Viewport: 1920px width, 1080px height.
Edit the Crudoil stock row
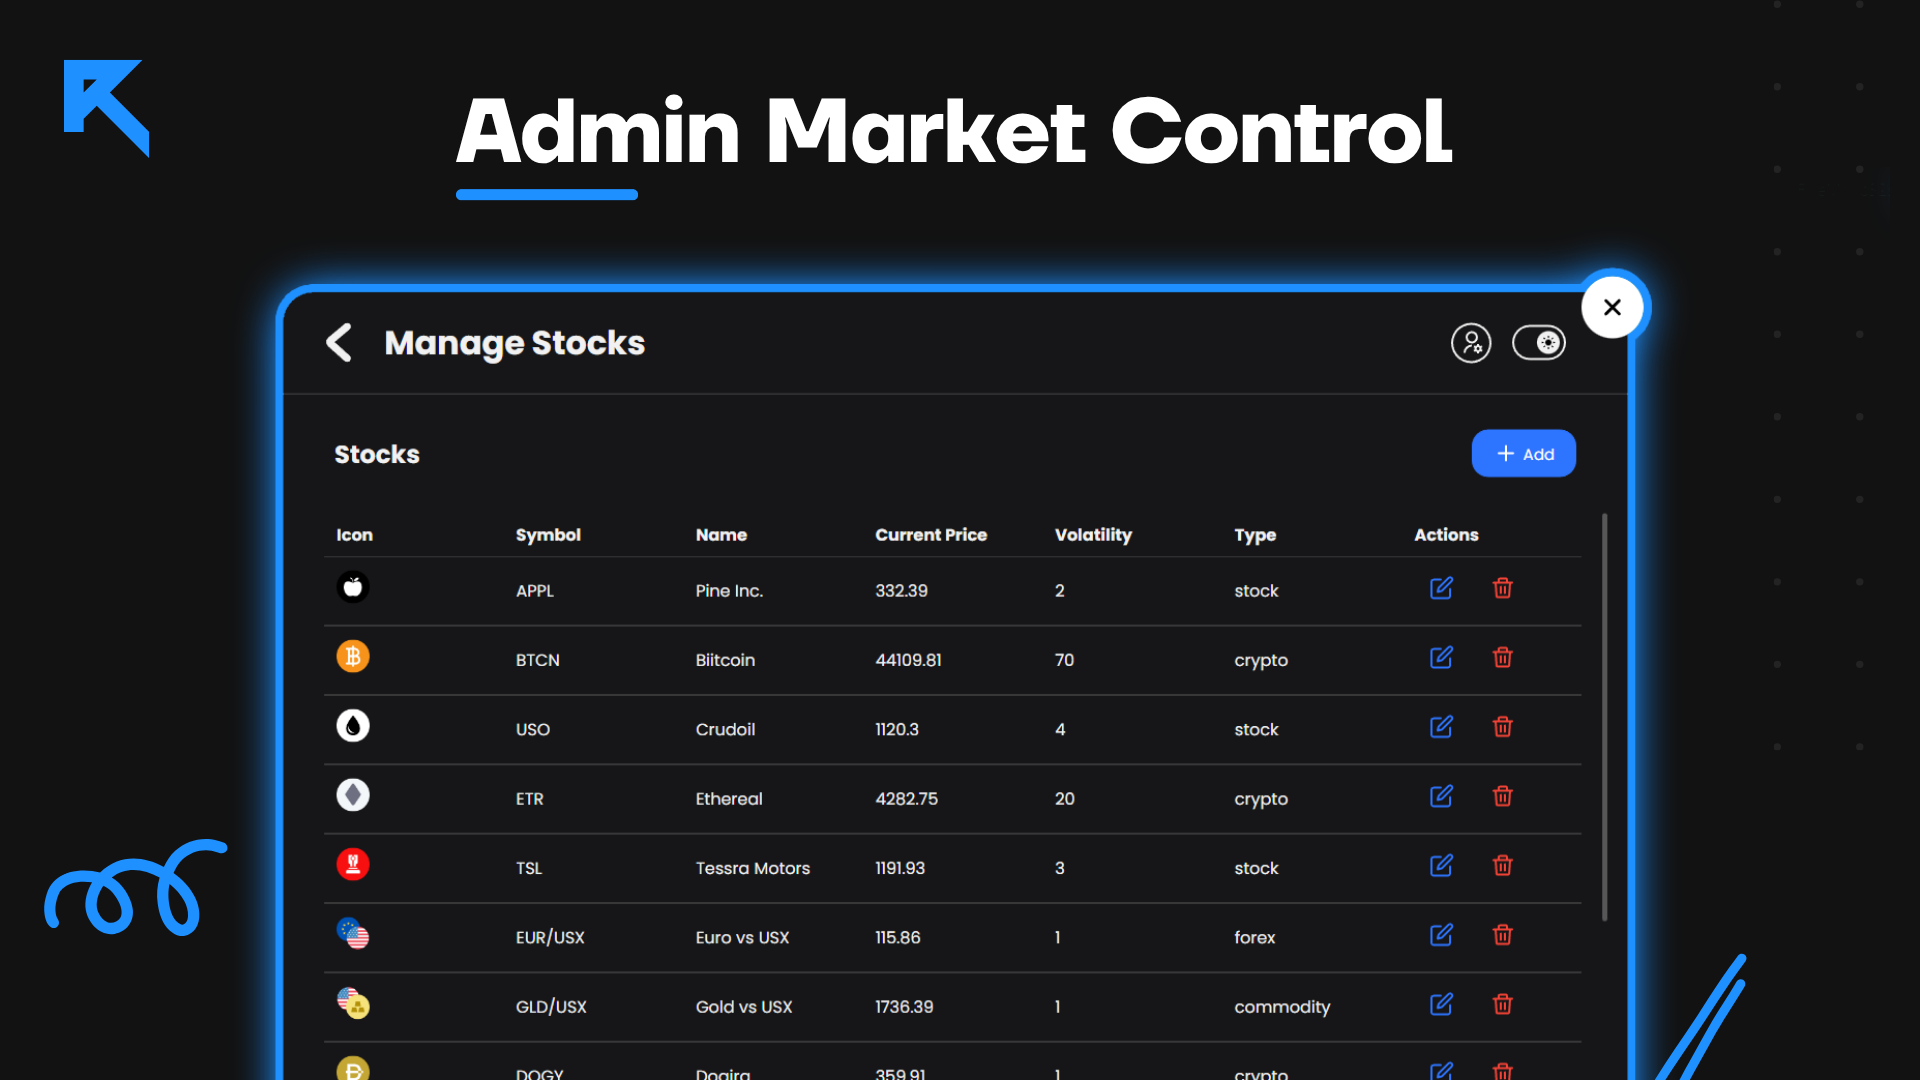[1441, 727]
